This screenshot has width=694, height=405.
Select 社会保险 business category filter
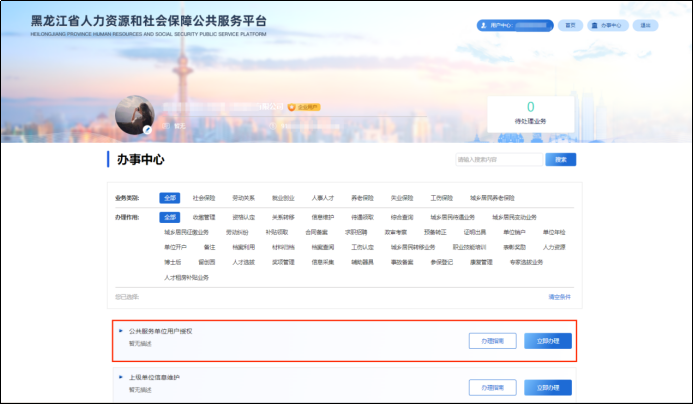tap(204, 198)
